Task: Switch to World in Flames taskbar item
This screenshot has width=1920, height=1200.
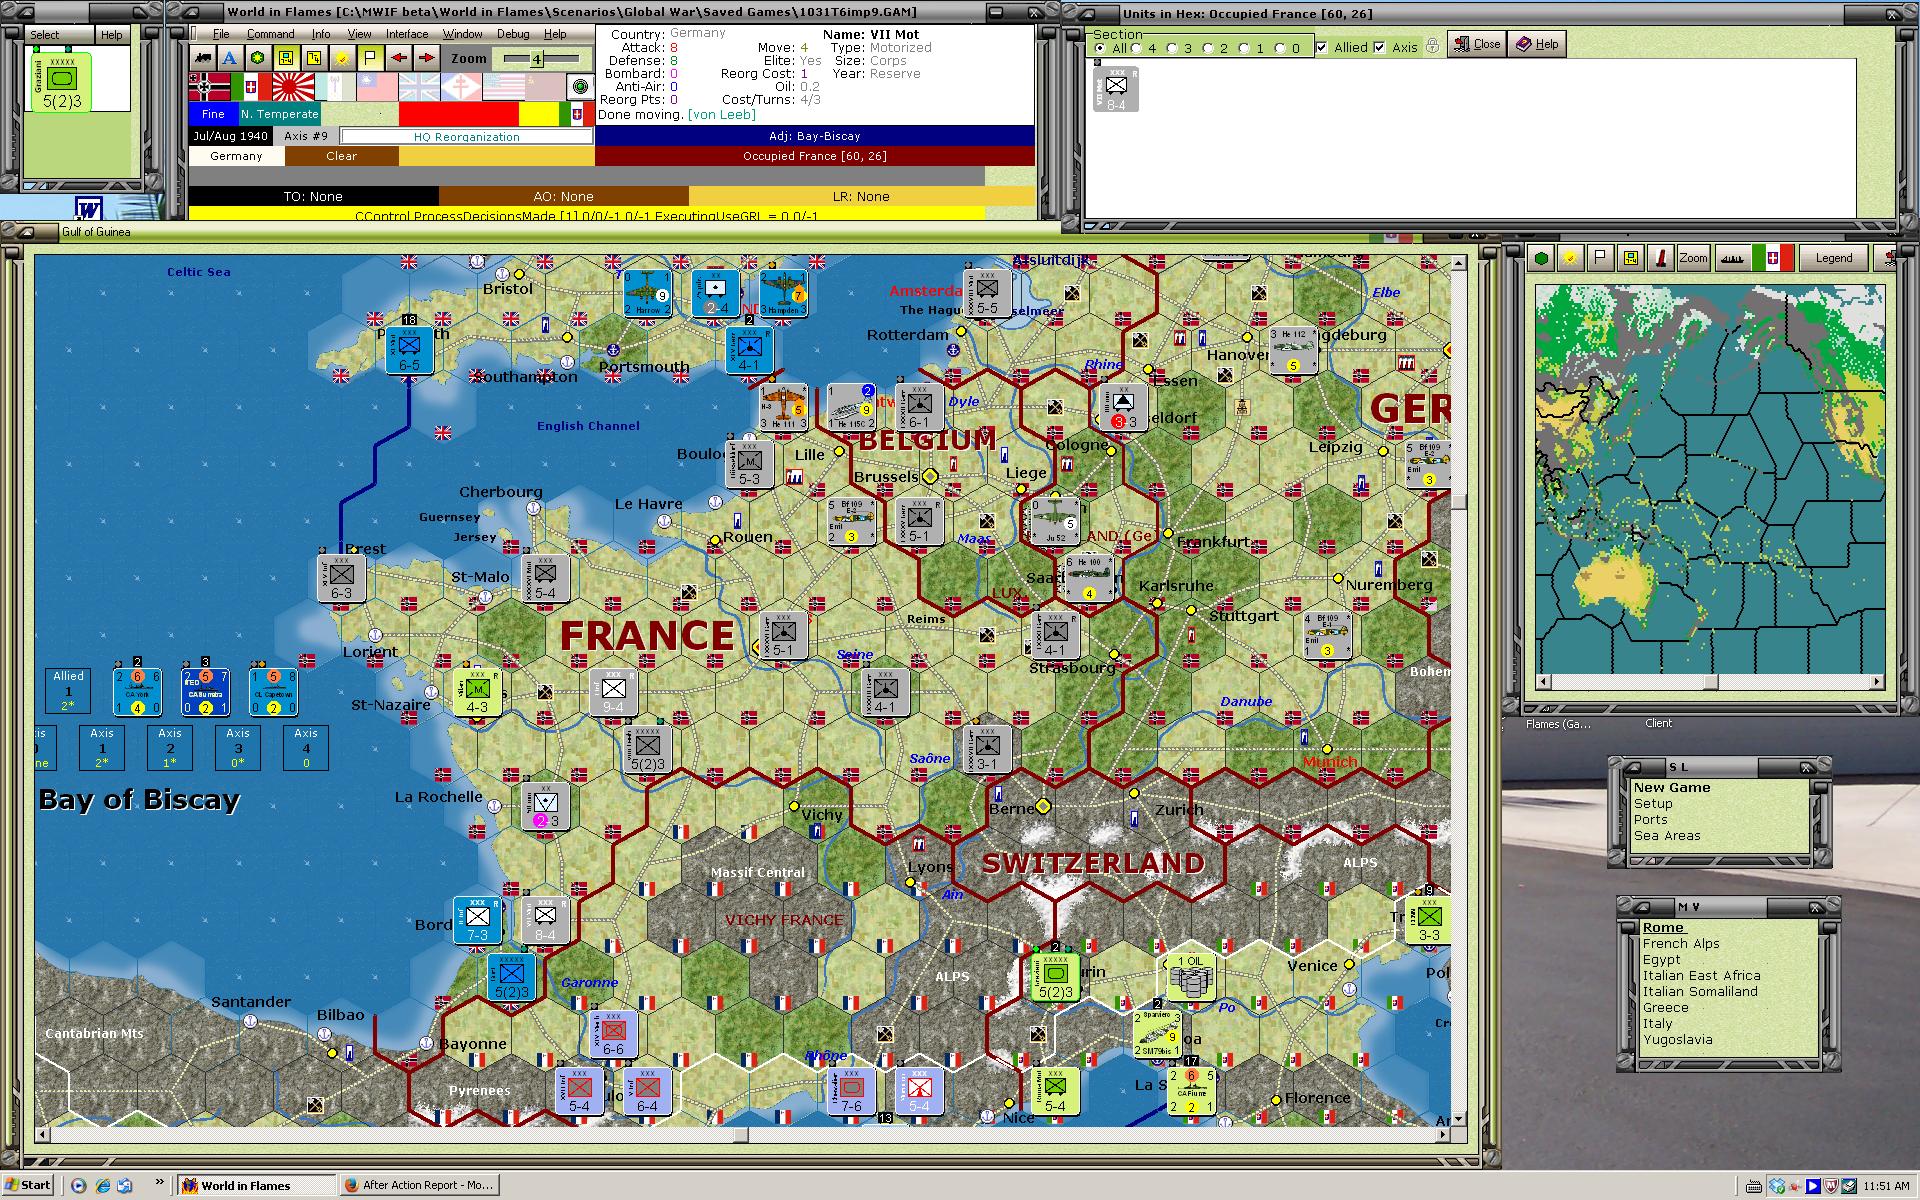Action: point(257,1185)
